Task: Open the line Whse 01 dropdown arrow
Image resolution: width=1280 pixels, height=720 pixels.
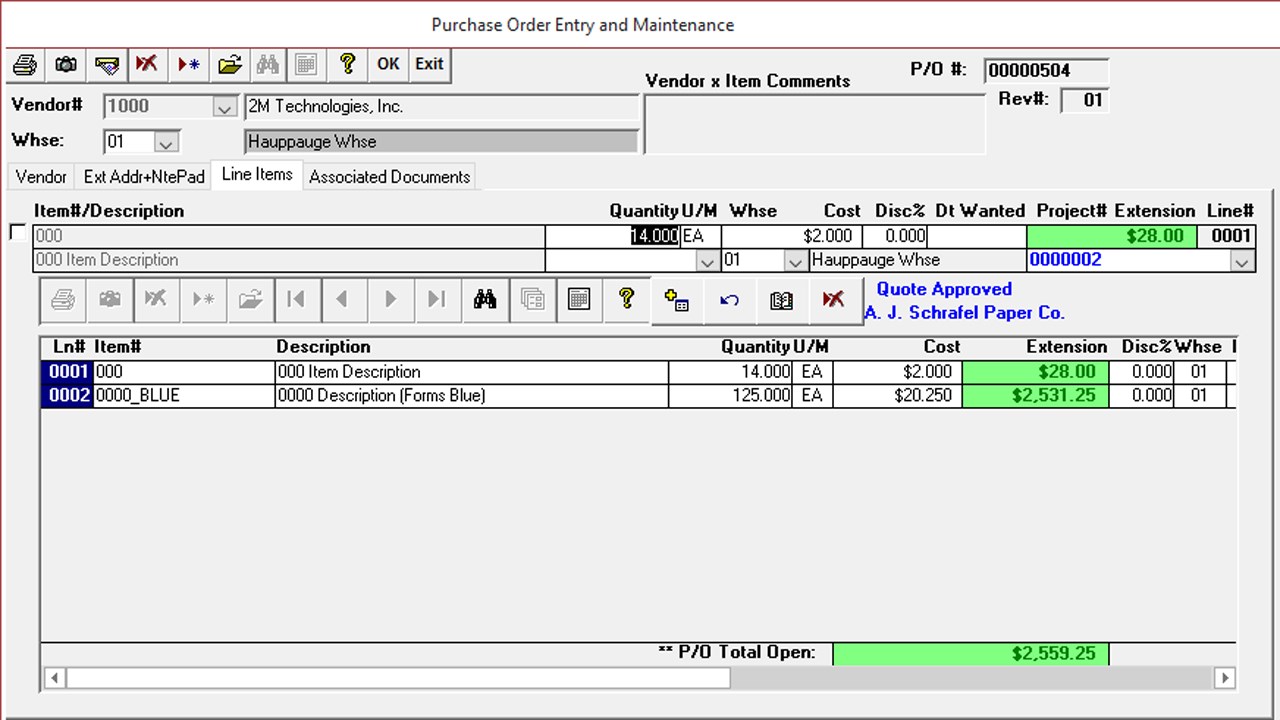Action: (796, 261)
